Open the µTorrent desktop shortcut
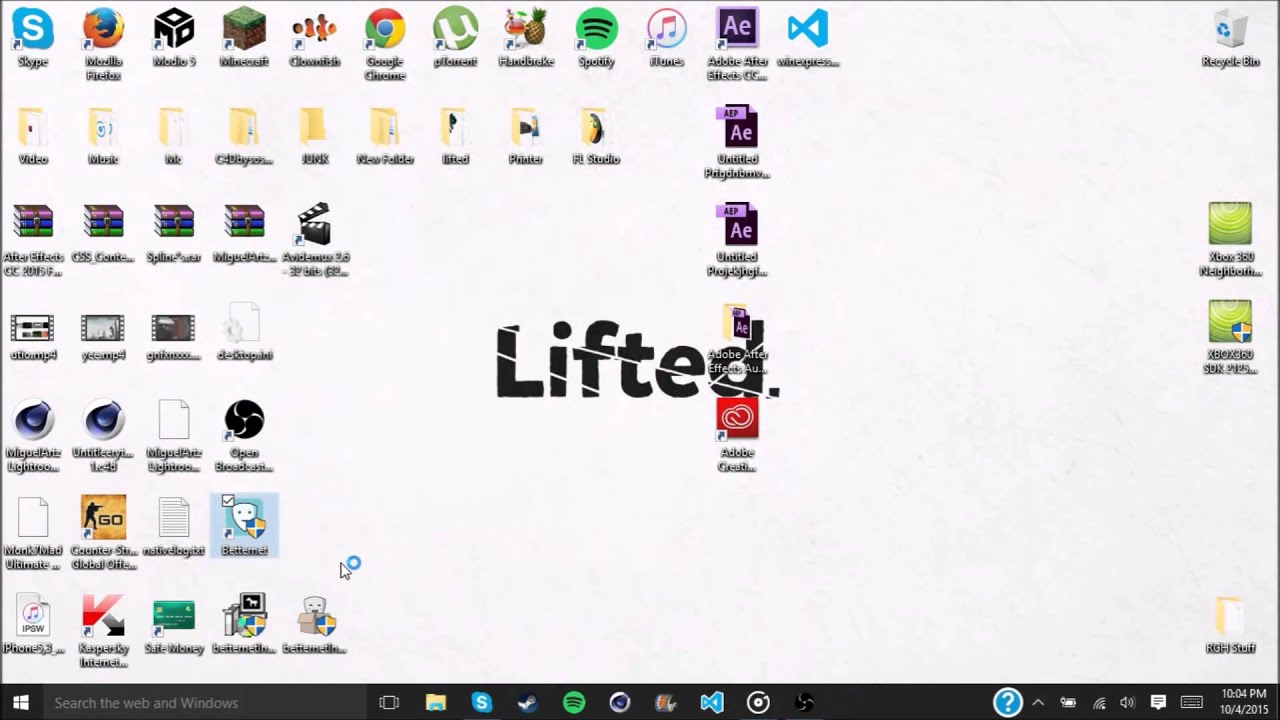The image size is (1280, 720). point(455,38)
